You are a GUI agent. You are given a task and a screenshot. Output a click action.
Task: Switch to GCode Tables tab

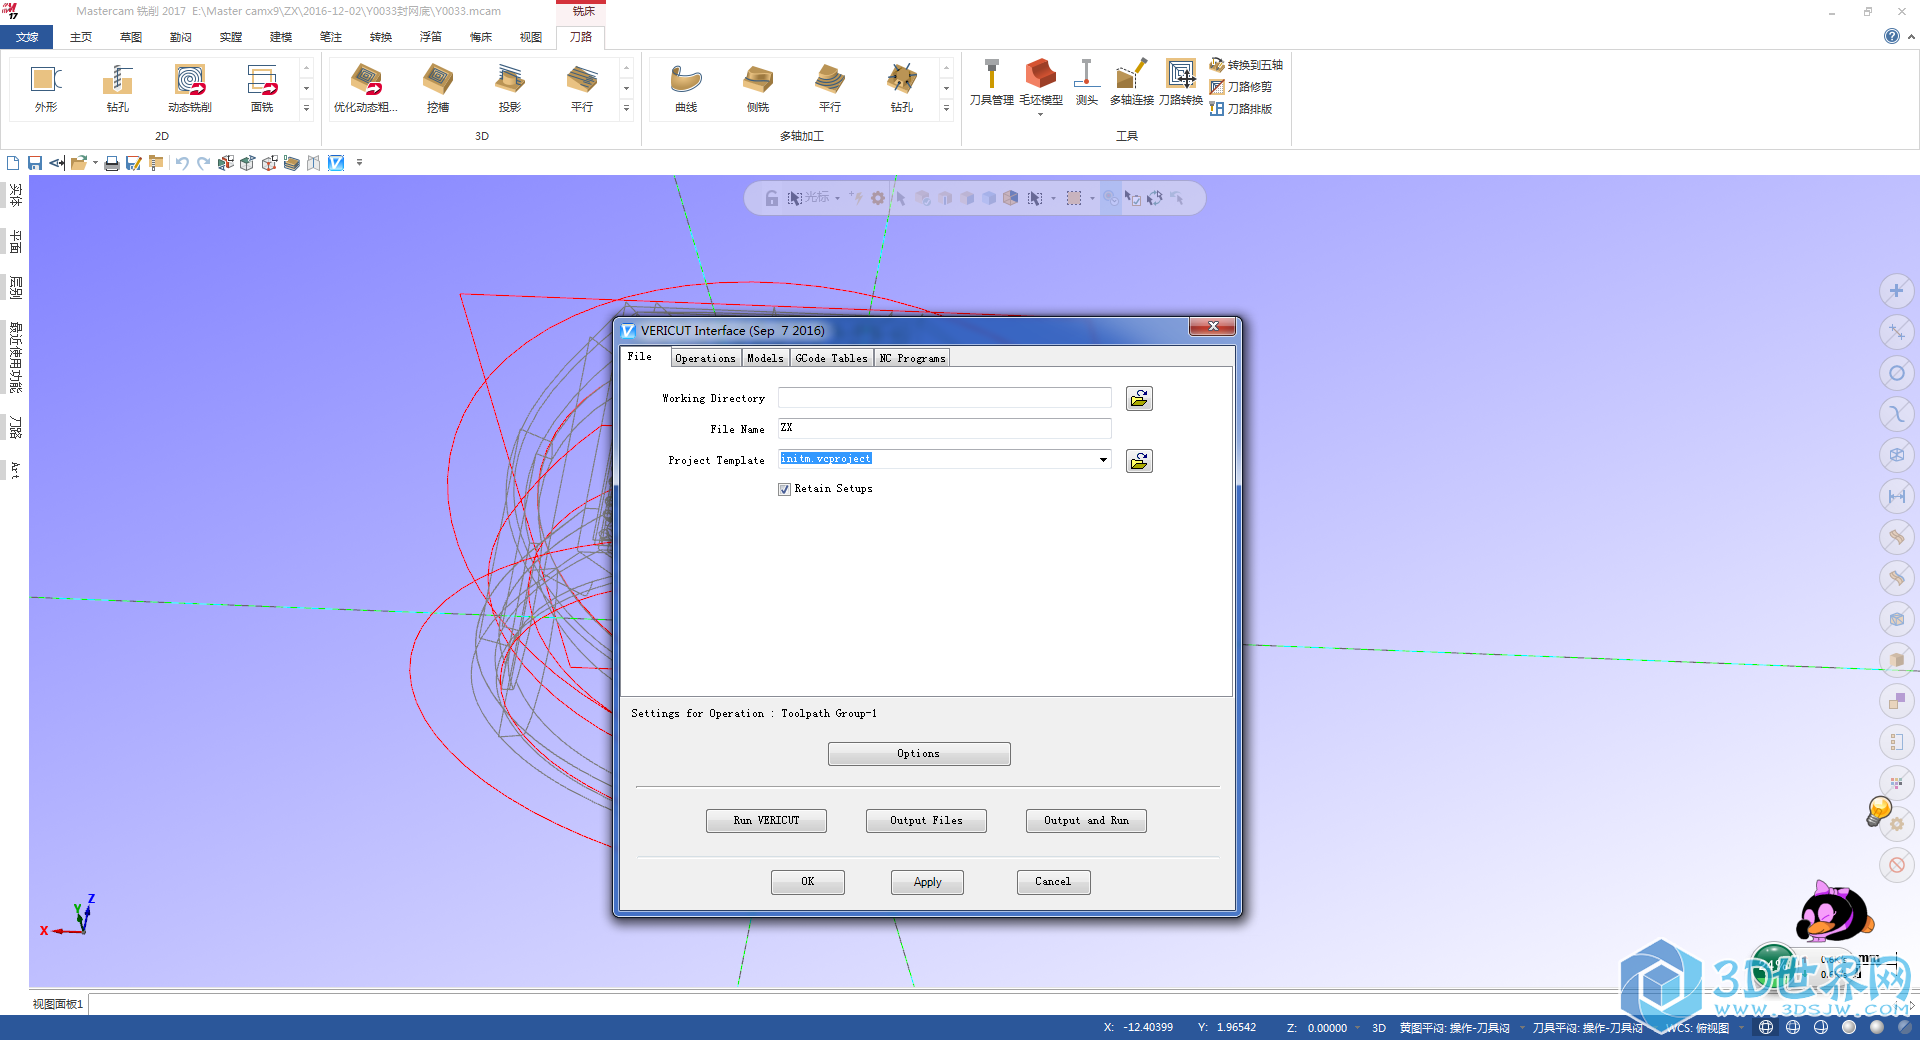tap(831, 358)
